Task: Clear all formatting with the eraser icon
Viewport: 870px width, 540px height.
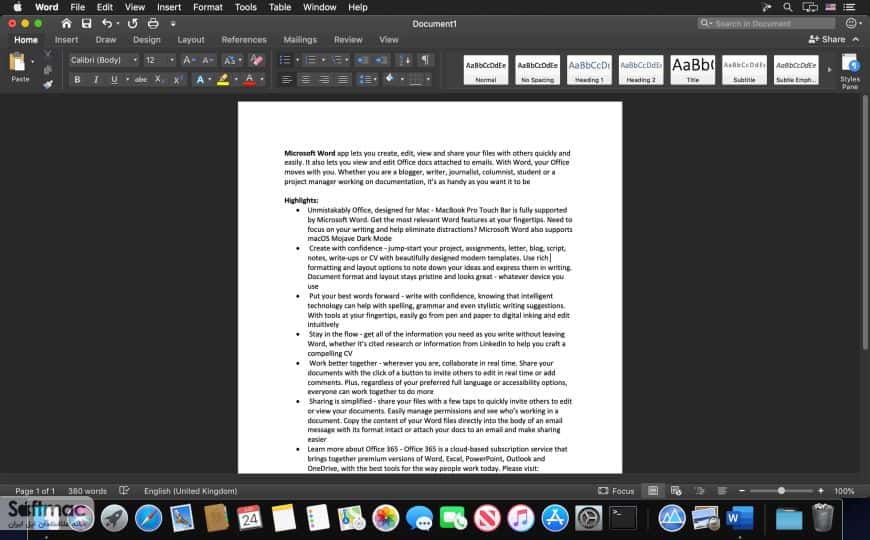Action: (256, 60)
